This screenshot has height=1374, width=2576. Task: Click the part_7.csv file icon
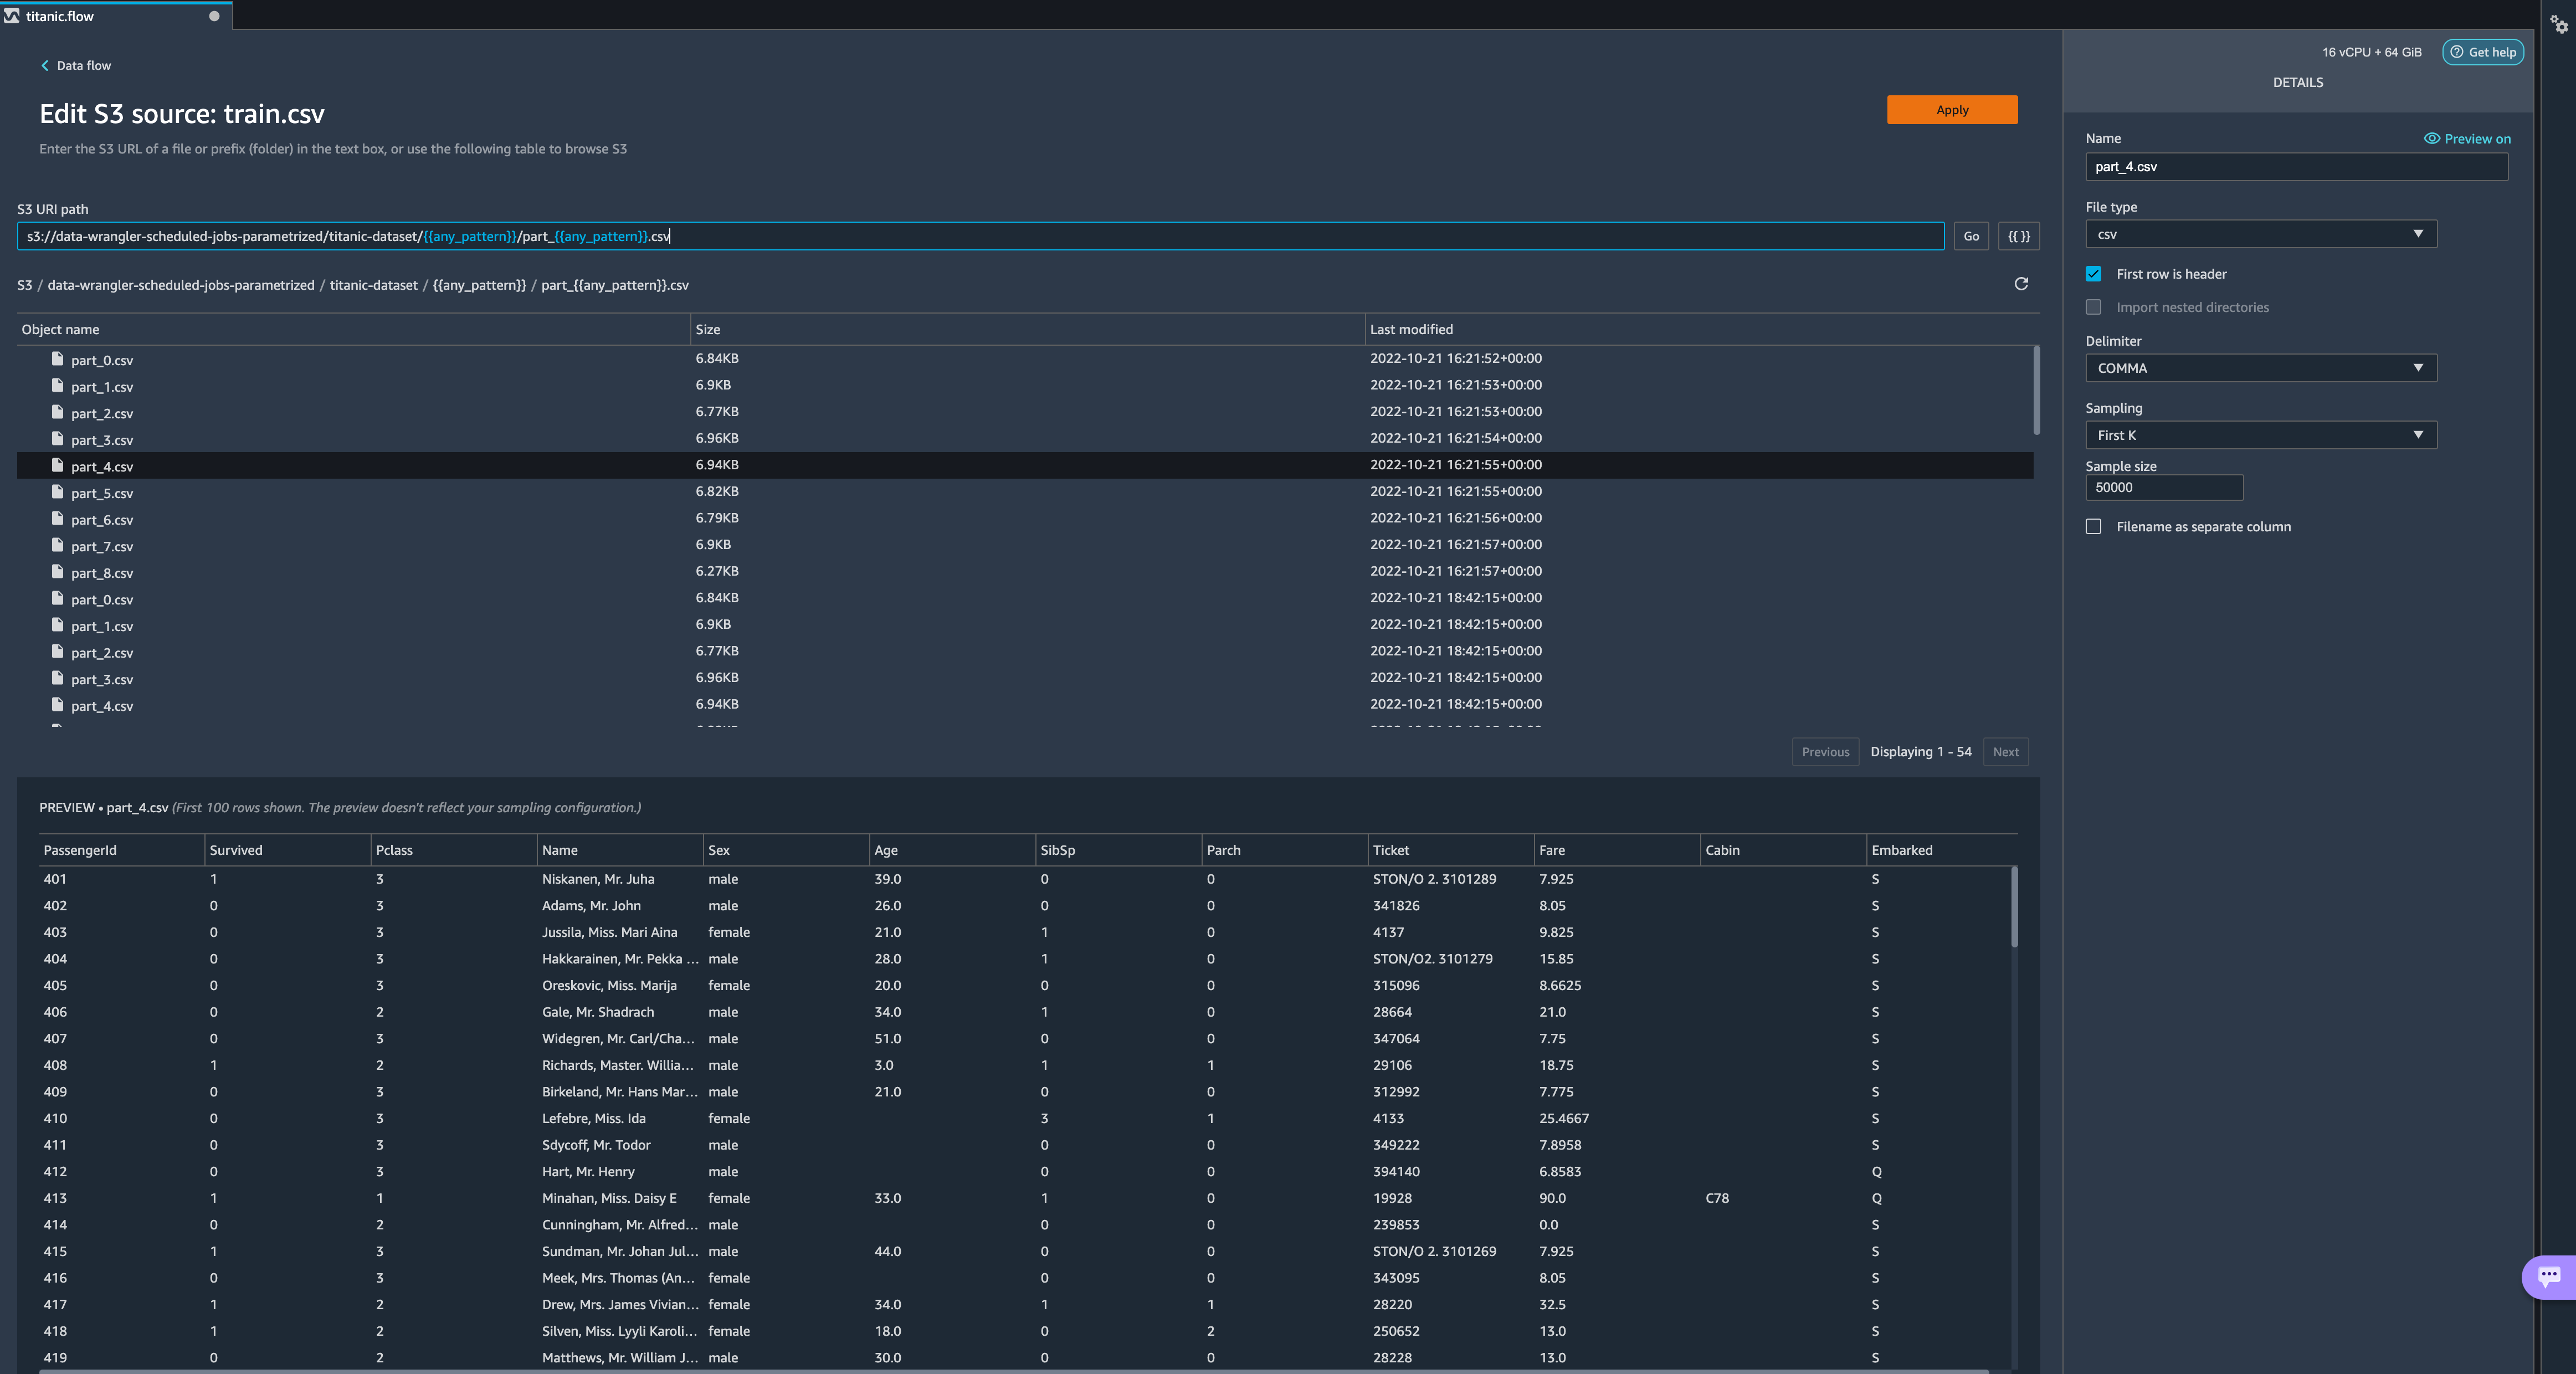(x=57, y=545)
